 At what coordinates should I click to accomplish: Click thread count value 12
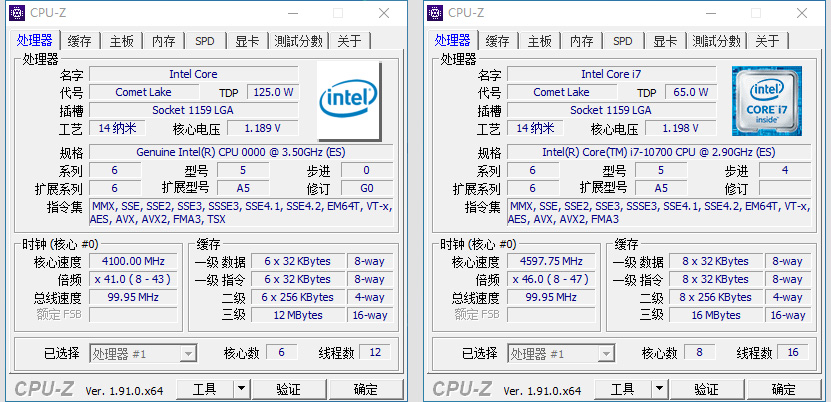(x=375, y=352)
